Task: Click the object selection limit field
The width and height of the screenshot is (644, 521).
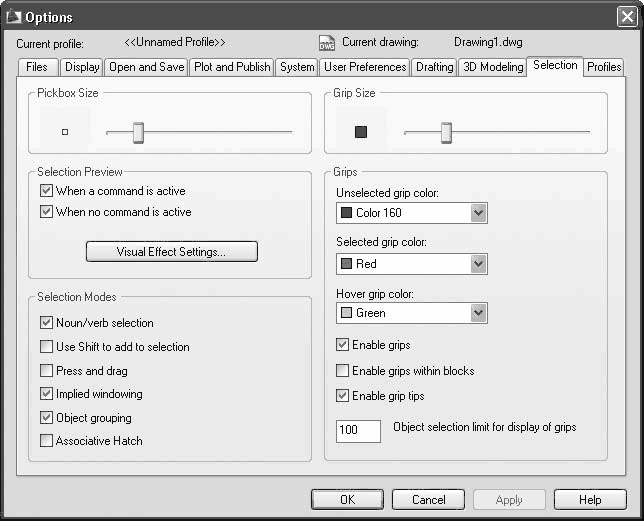Action: [x=359, y=431]
